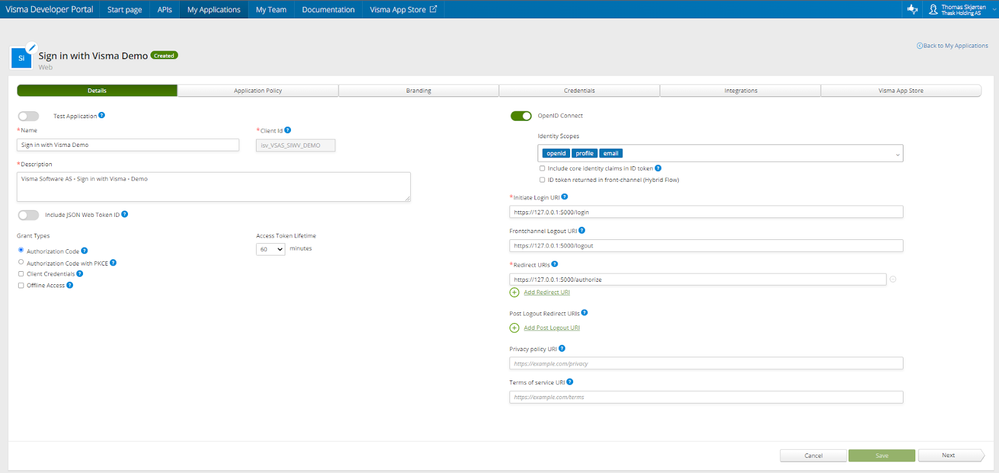The image size is (999, 473).
Task: Select Authorization Code with PKCE radio
Action: point(21,262)
